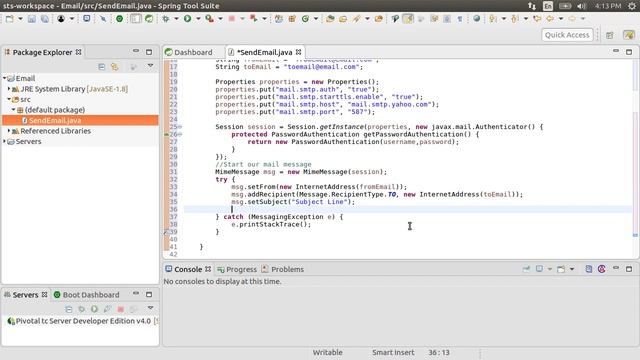The height and width of the screenshot is (360, 640).
Task: Collapse code fold at line 25
Action: 180,127
